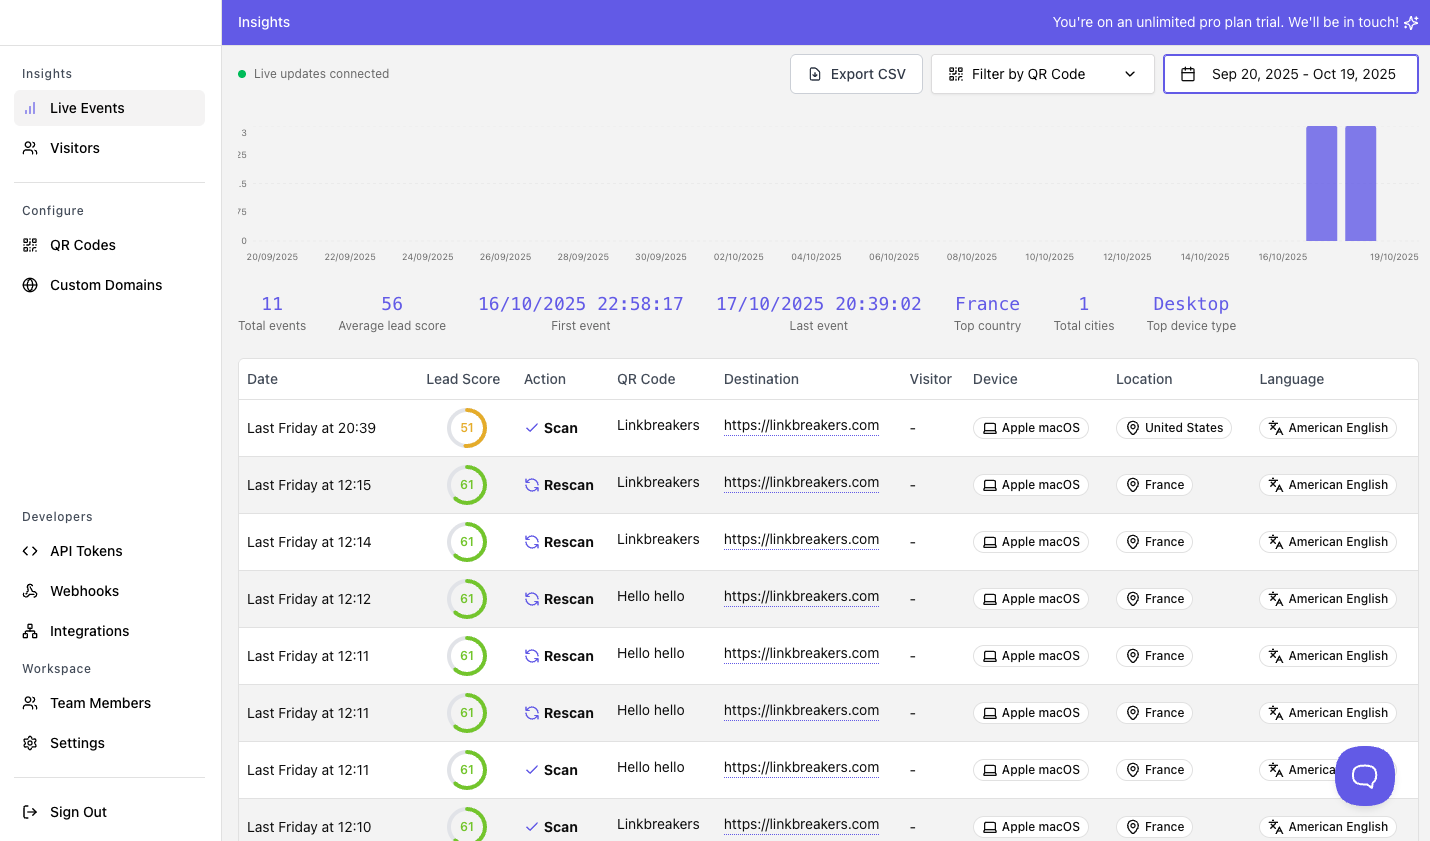Viewport: 1430px width, 841px height.
Task: Click the sparkle icon in trial banner
Action: (x=1411, y=23)
